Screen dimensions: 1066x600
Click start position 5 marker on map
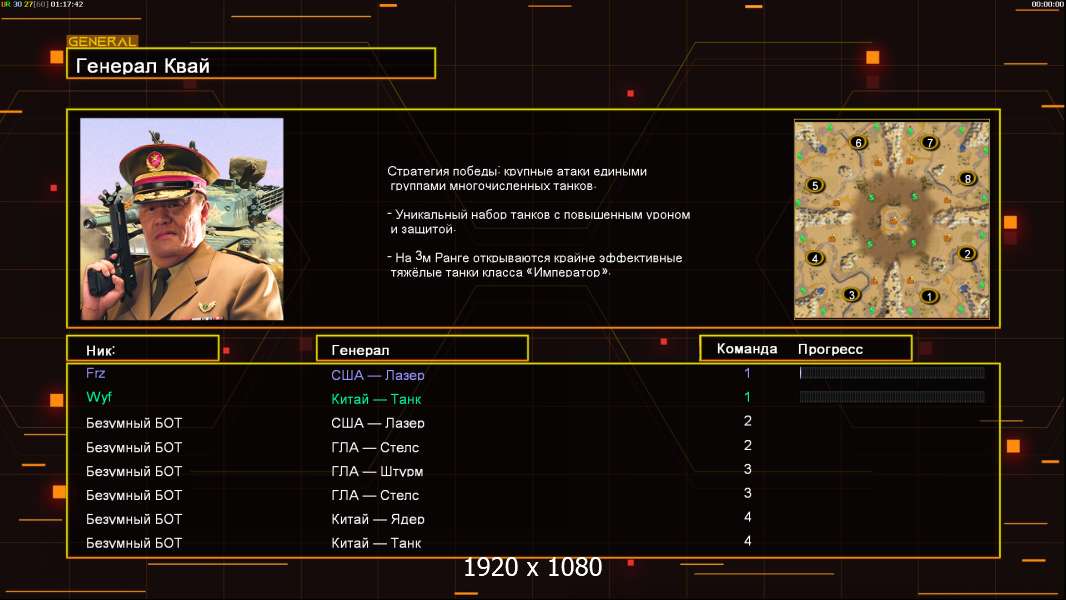tap(815, 185)
